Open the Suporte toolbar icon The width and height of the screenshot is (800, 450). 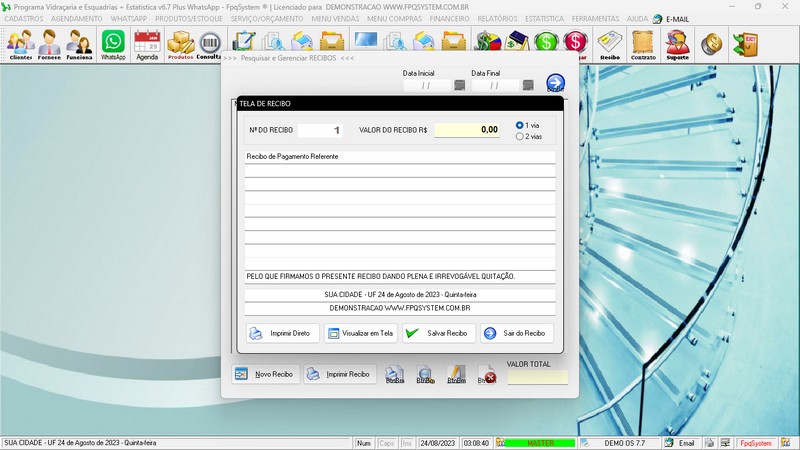(x=677, y=44)
